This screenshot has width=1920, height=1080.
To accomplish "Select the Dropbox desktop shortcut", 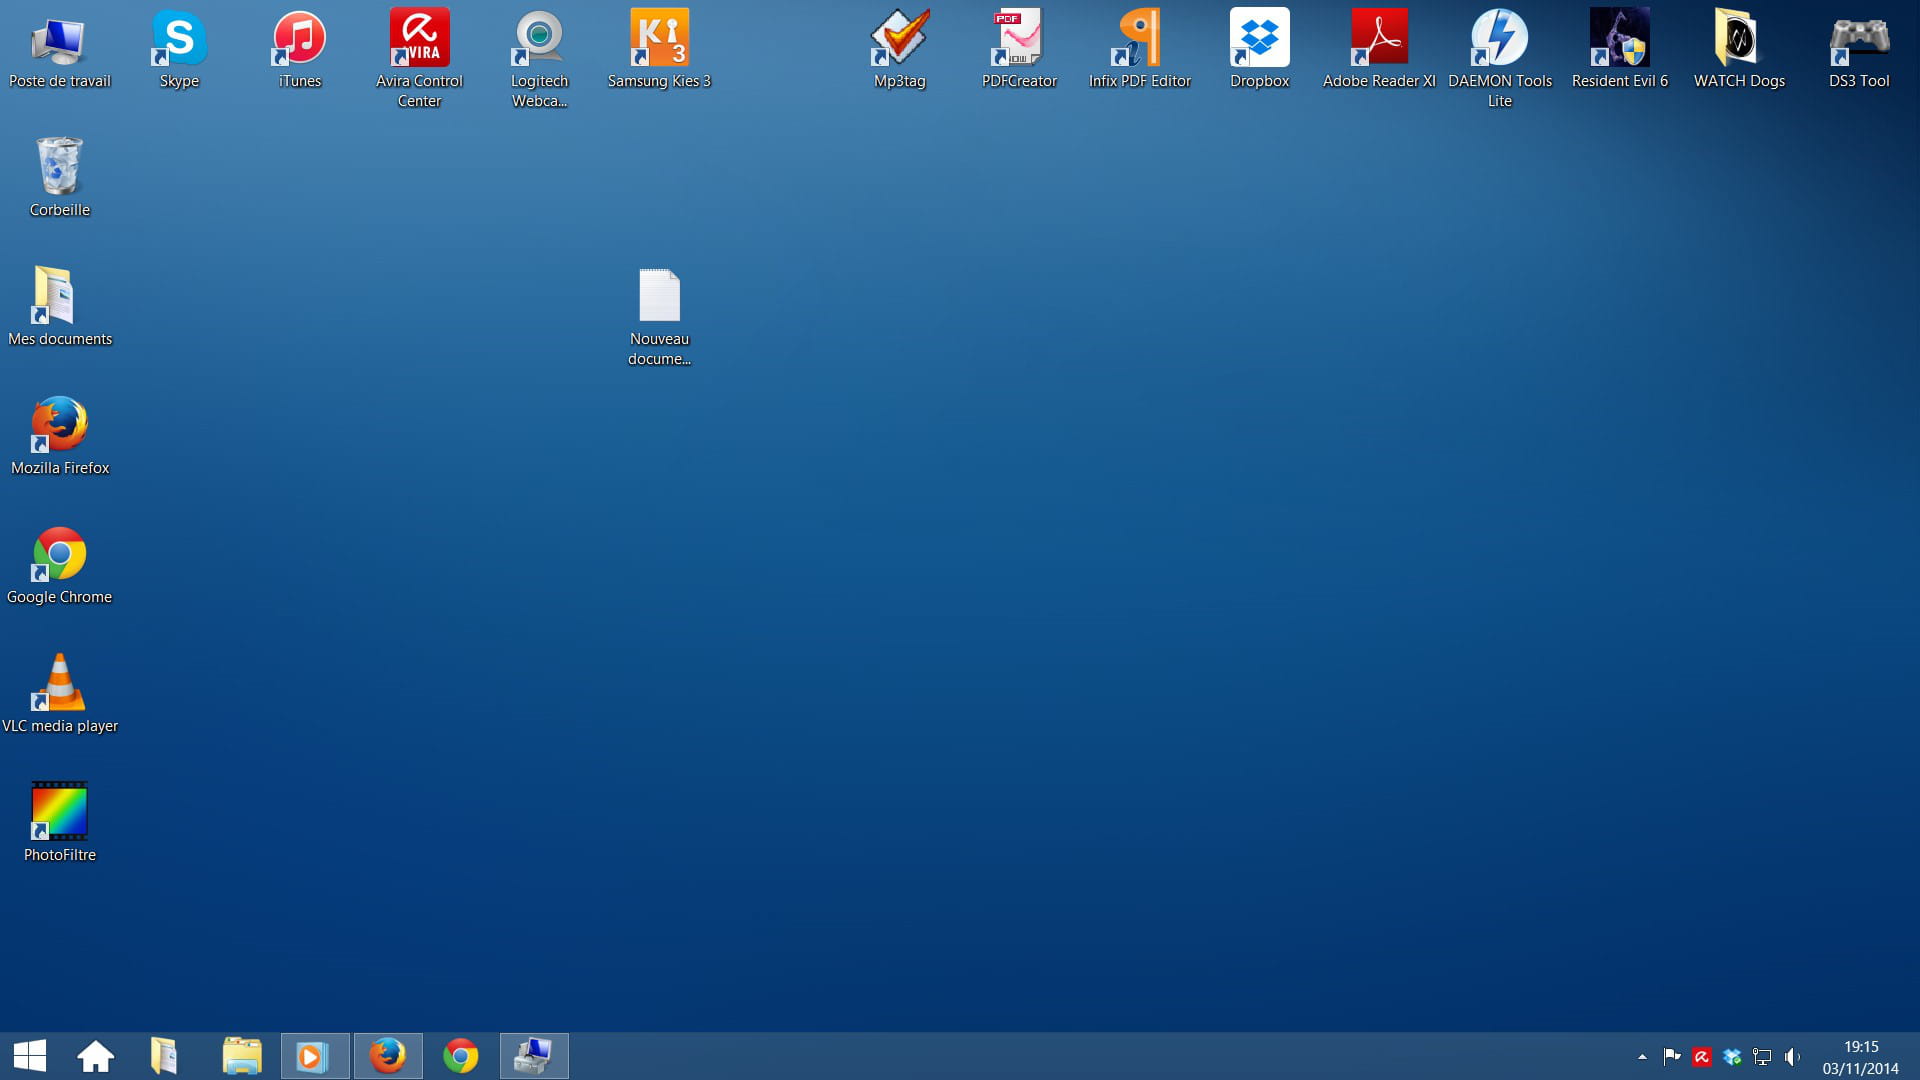I will (1259, 50).
